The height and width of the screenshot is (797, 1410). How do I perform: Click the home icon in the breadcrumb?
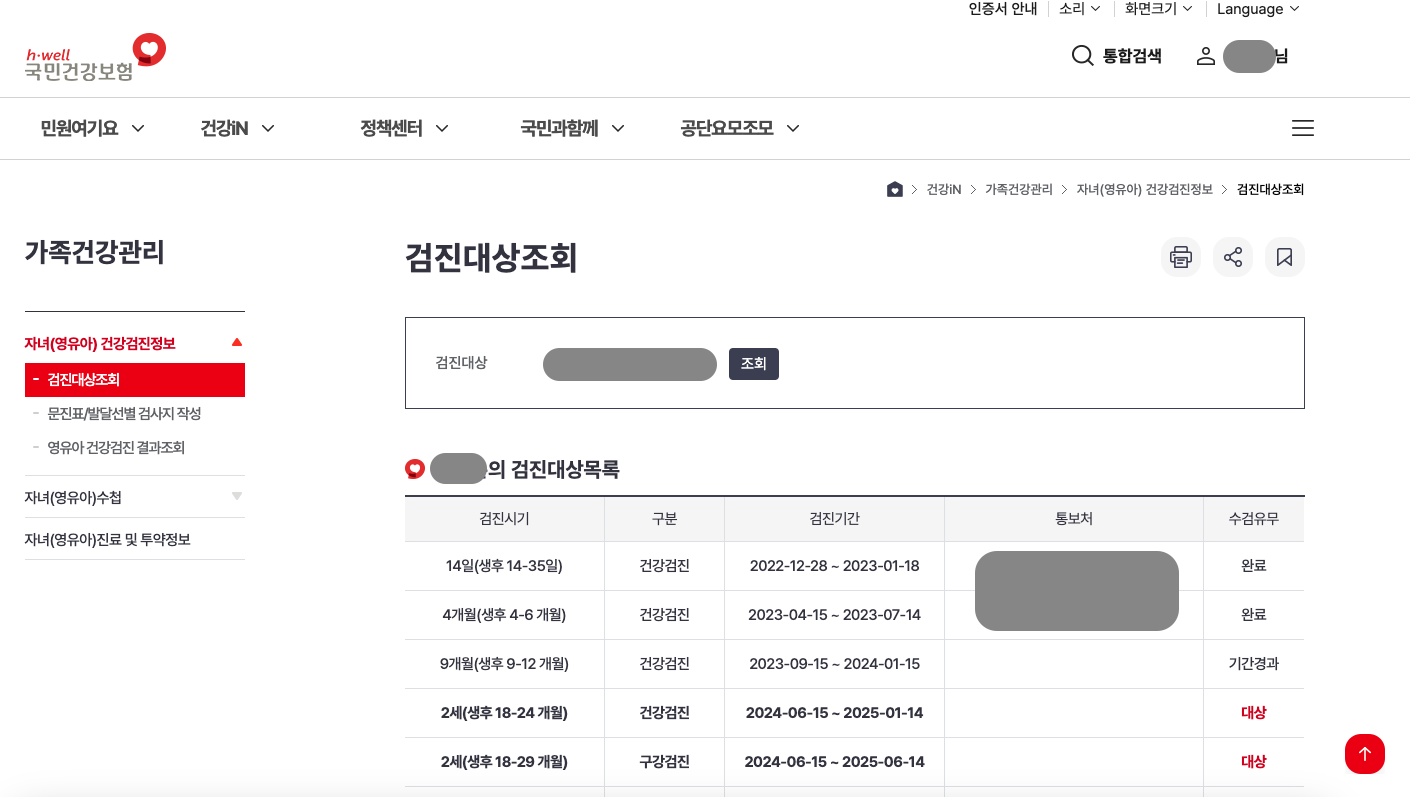click(x=894, y=189)
